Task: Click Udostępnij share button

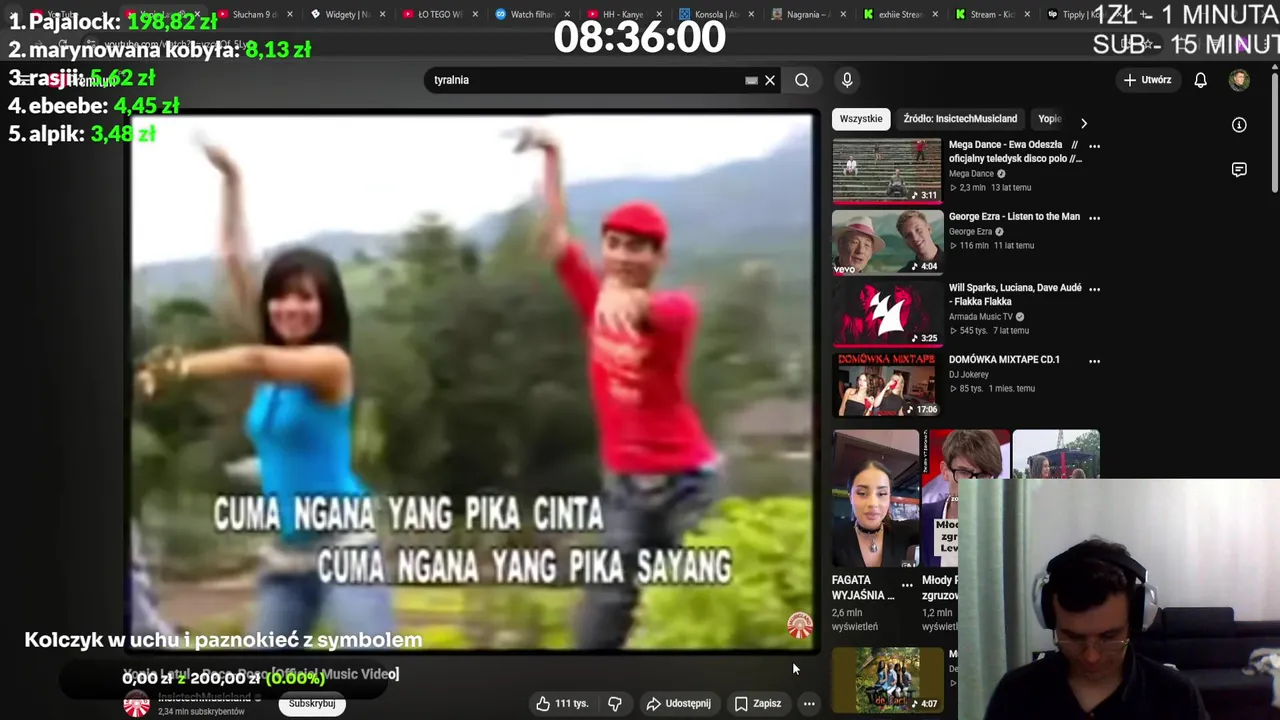Action: (678, 703)
